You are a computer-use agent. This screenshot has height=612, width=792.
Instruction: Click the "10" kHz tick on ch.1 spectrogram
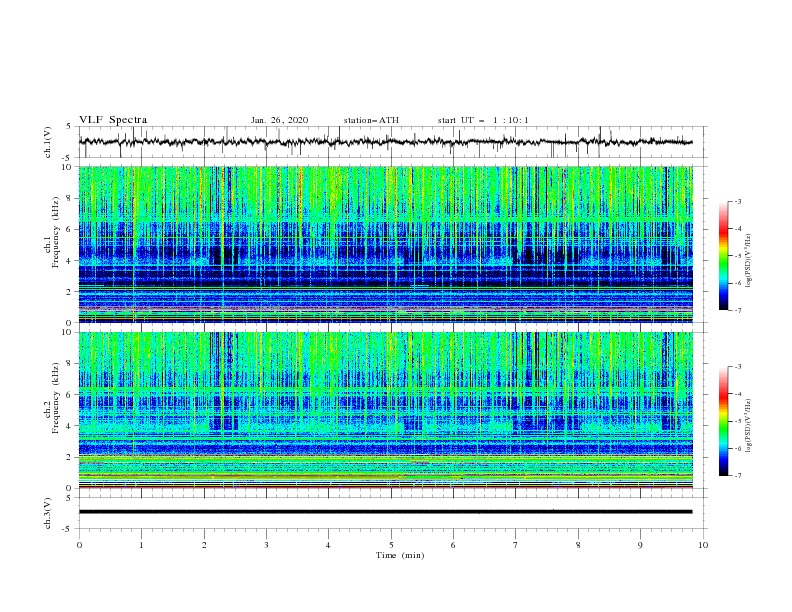pos(68,167)
